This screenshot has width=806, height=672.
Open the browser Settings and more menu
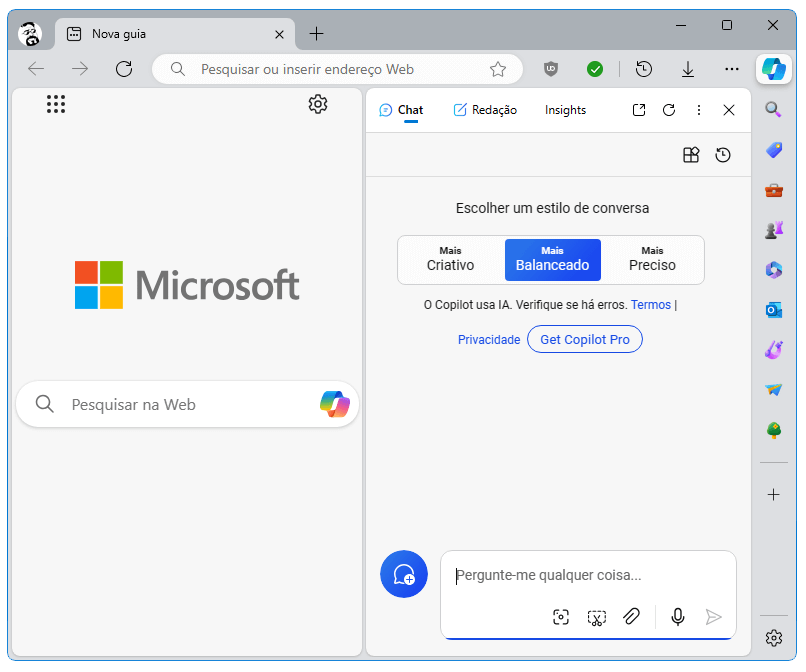click(731, 69)
